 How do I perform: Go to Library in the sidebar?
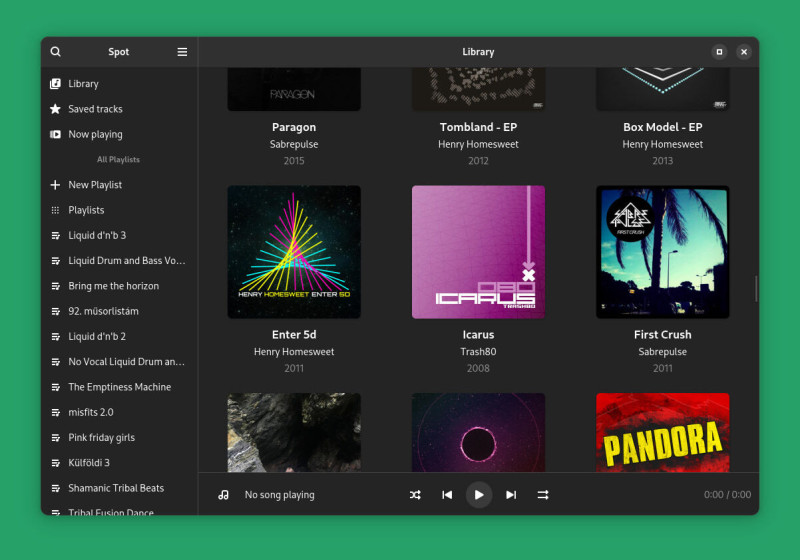click(118, 84)
